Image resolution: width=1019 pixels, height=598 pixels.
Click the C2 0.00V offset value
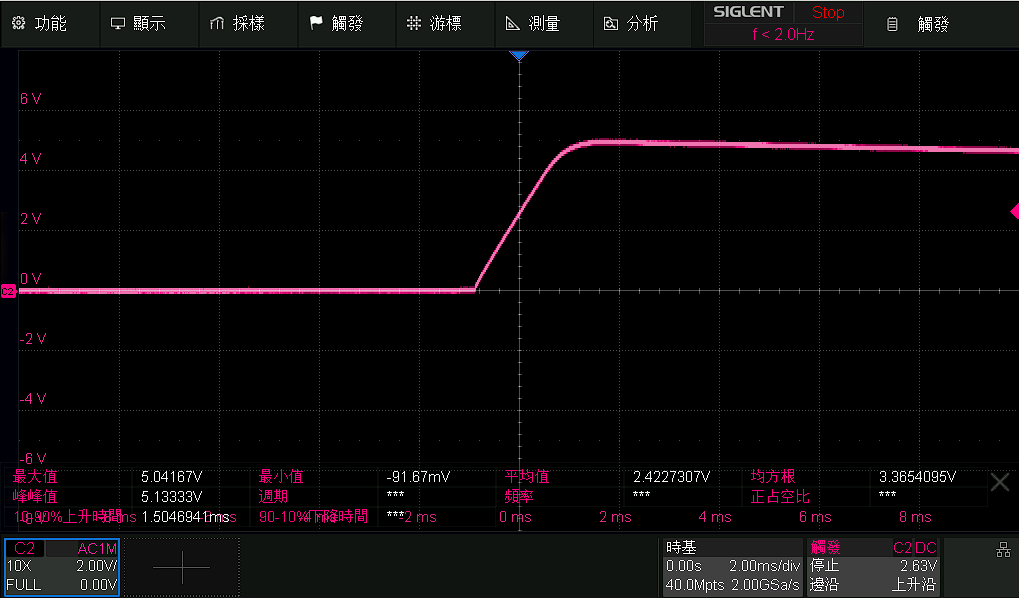click(98, 584)
